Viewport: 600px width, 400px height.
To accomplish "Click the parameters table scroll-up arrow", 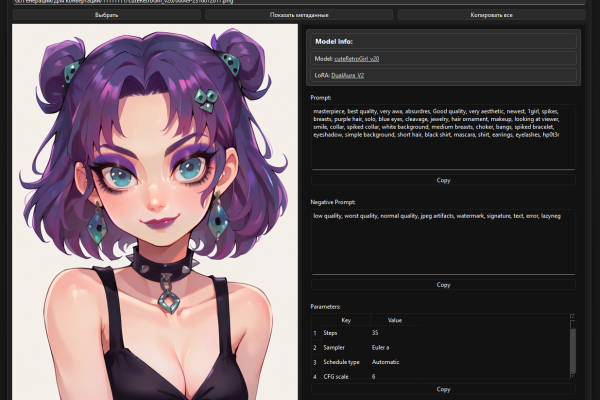I will point(572,317).
